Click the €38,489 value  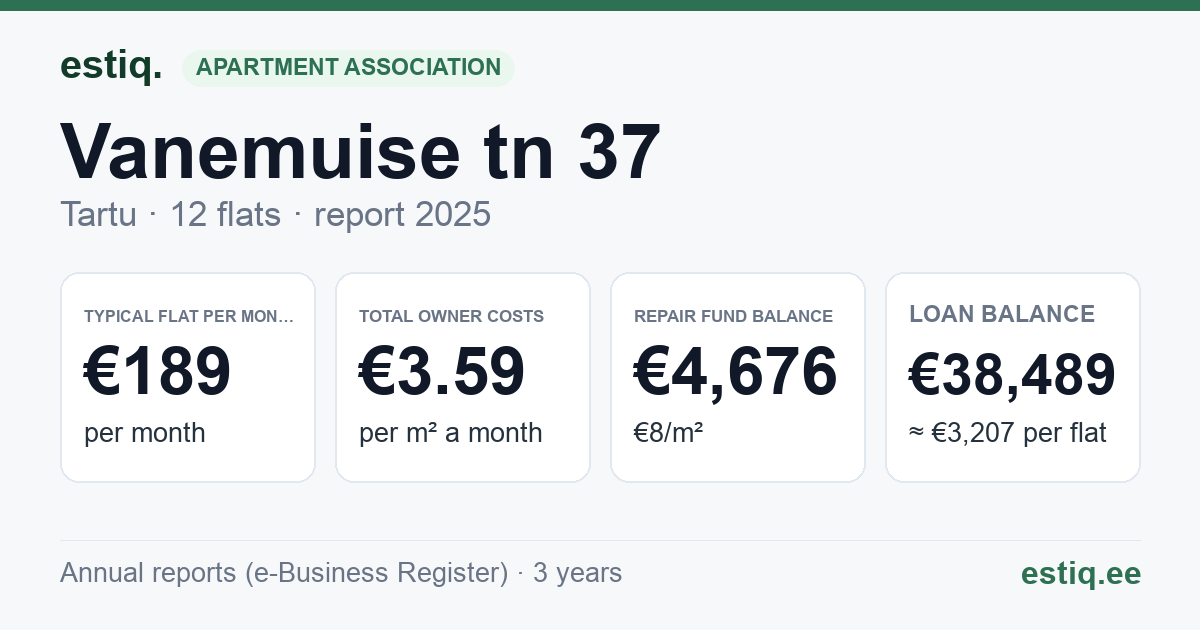(x=1012, y=375)
